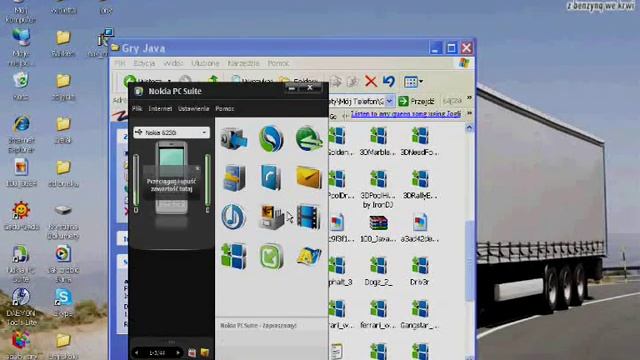Open Contacts blue phone book icon

271,178
